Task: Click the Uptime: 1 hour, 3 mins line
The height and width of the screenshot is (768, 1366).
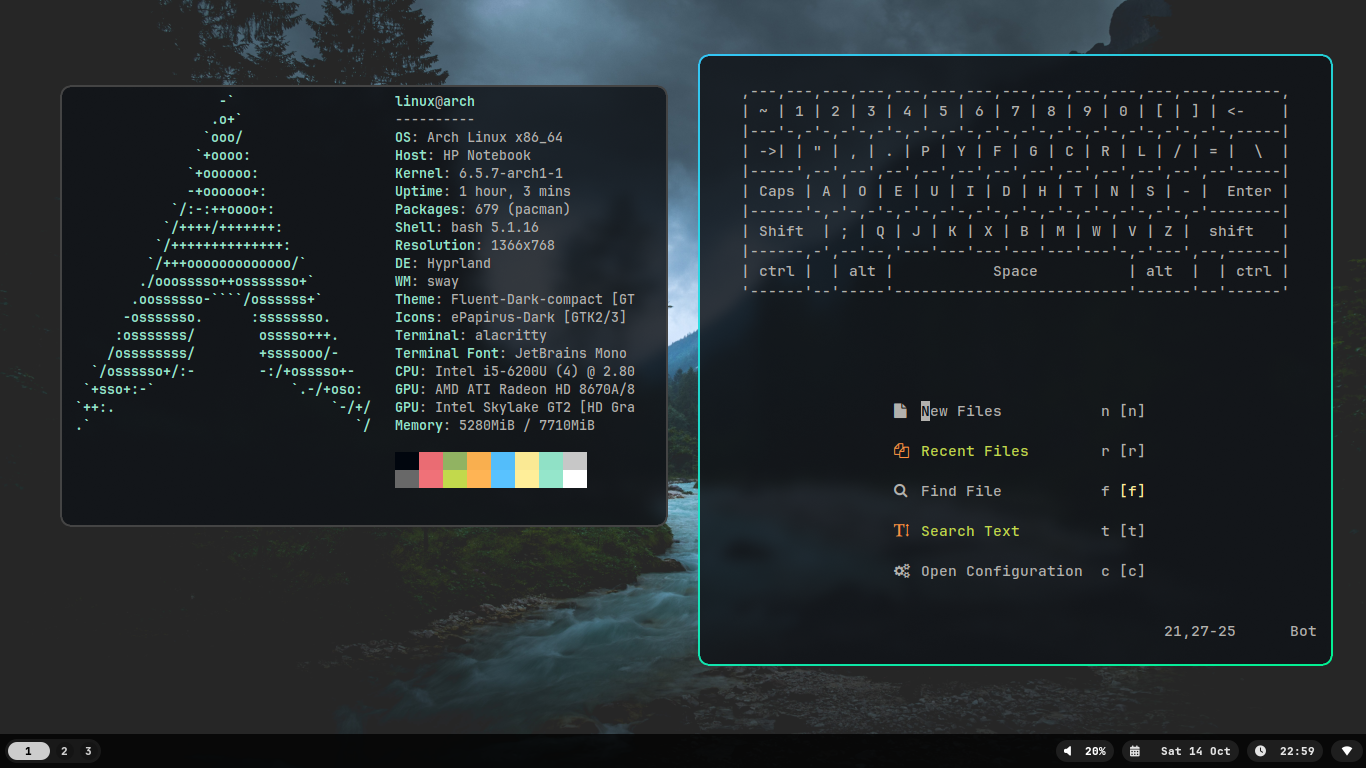Action: click(483, 191)
